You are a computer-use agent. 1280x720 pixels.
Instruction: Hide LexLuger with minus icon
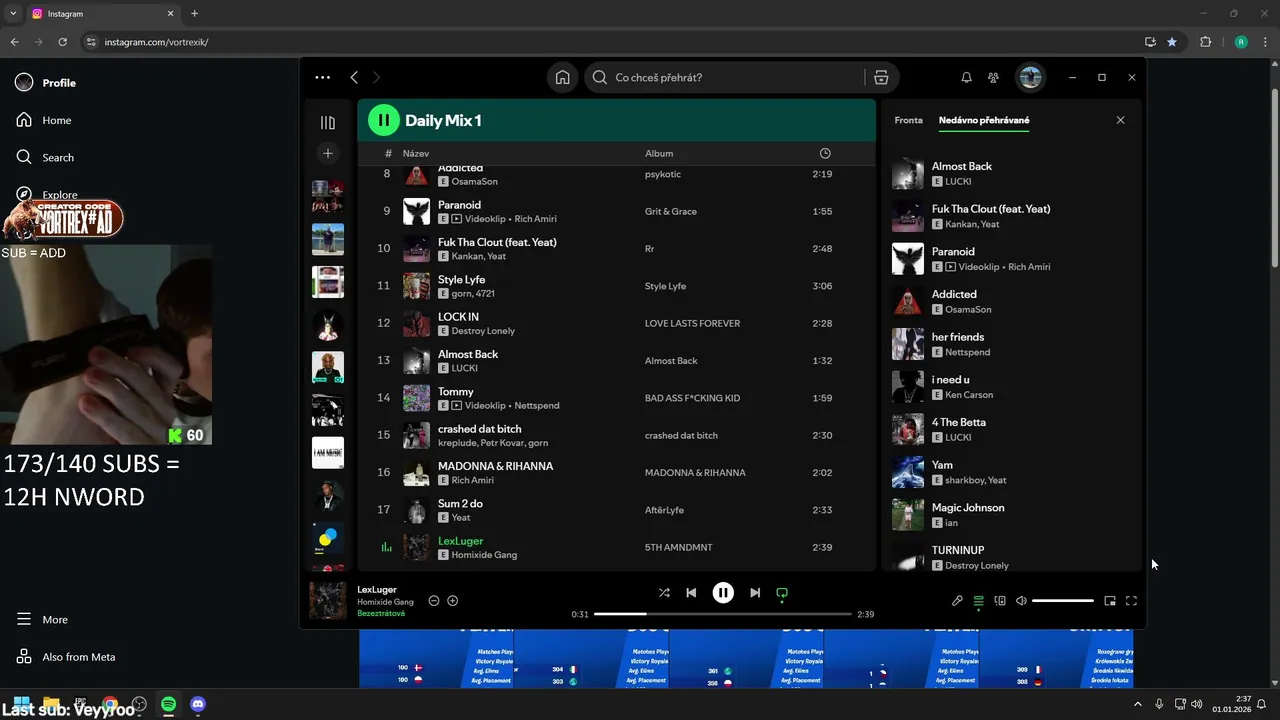434,601
